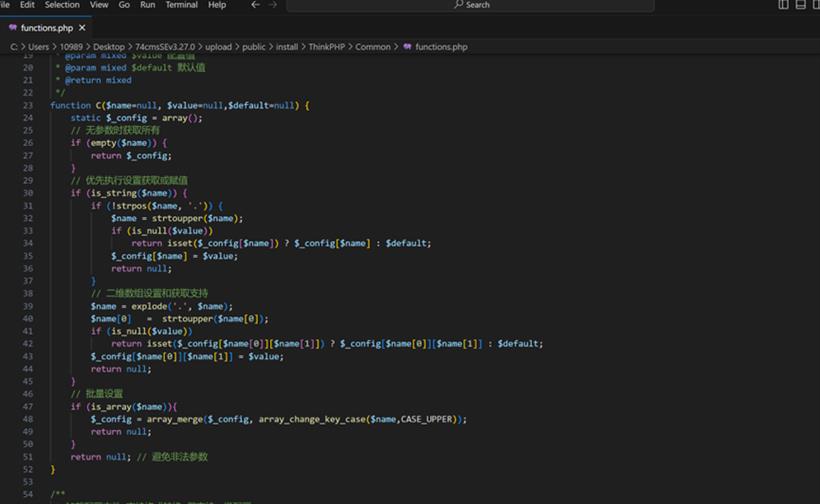
Task: Click '$name = strtoupper($name);' line
Action: tap(177, 218)
